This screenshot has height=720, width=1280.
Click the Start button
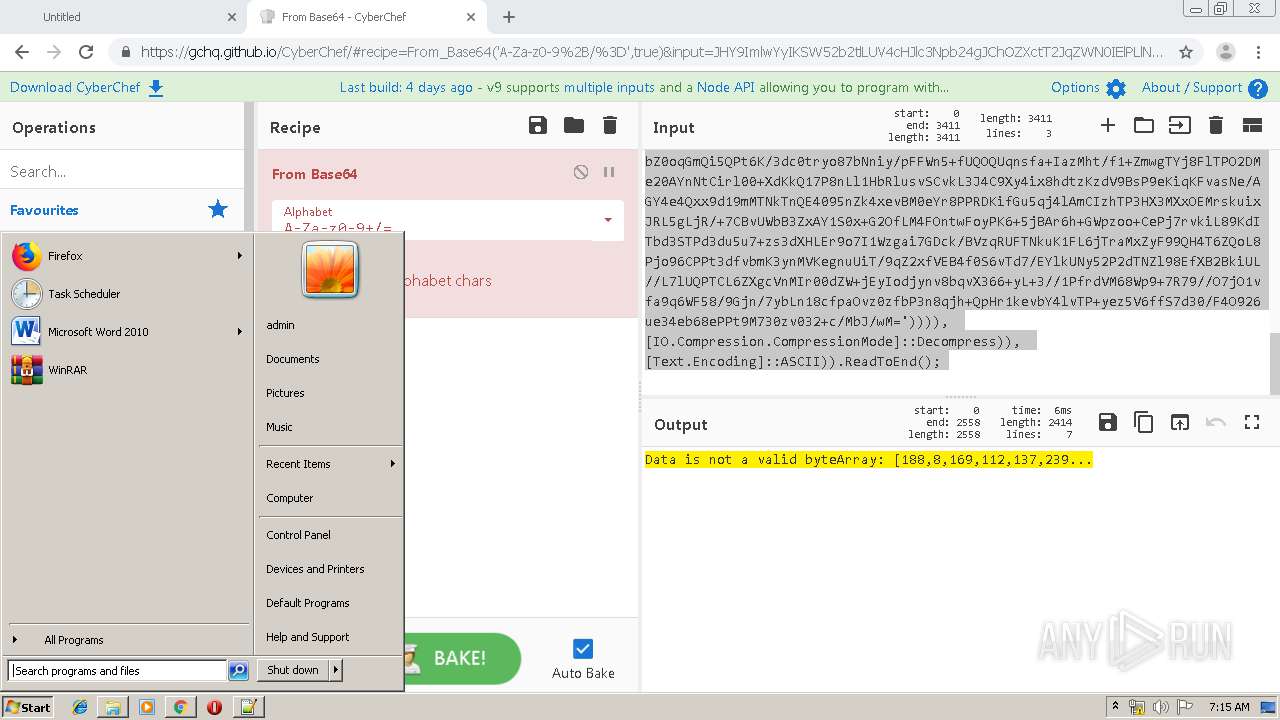27,707
